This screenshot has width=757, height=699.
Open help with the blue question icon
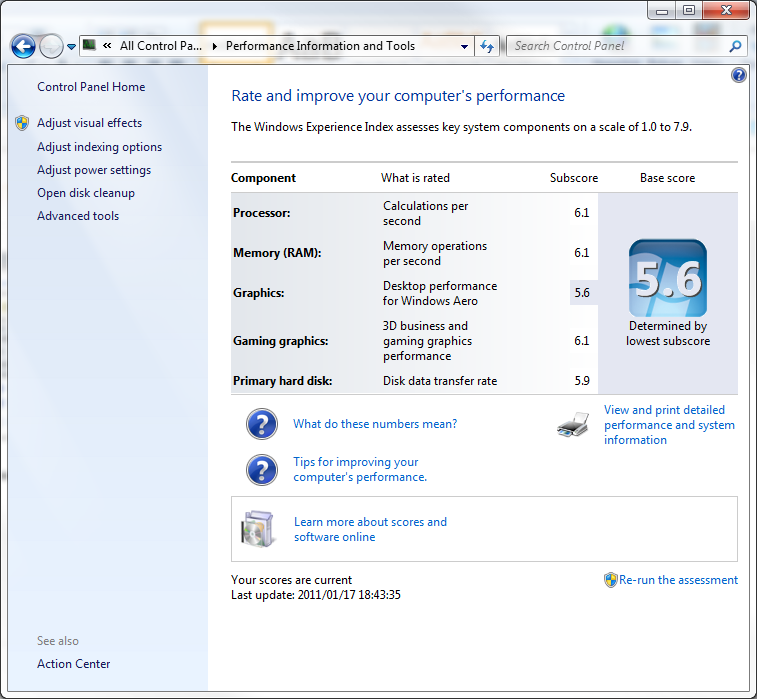739,75
